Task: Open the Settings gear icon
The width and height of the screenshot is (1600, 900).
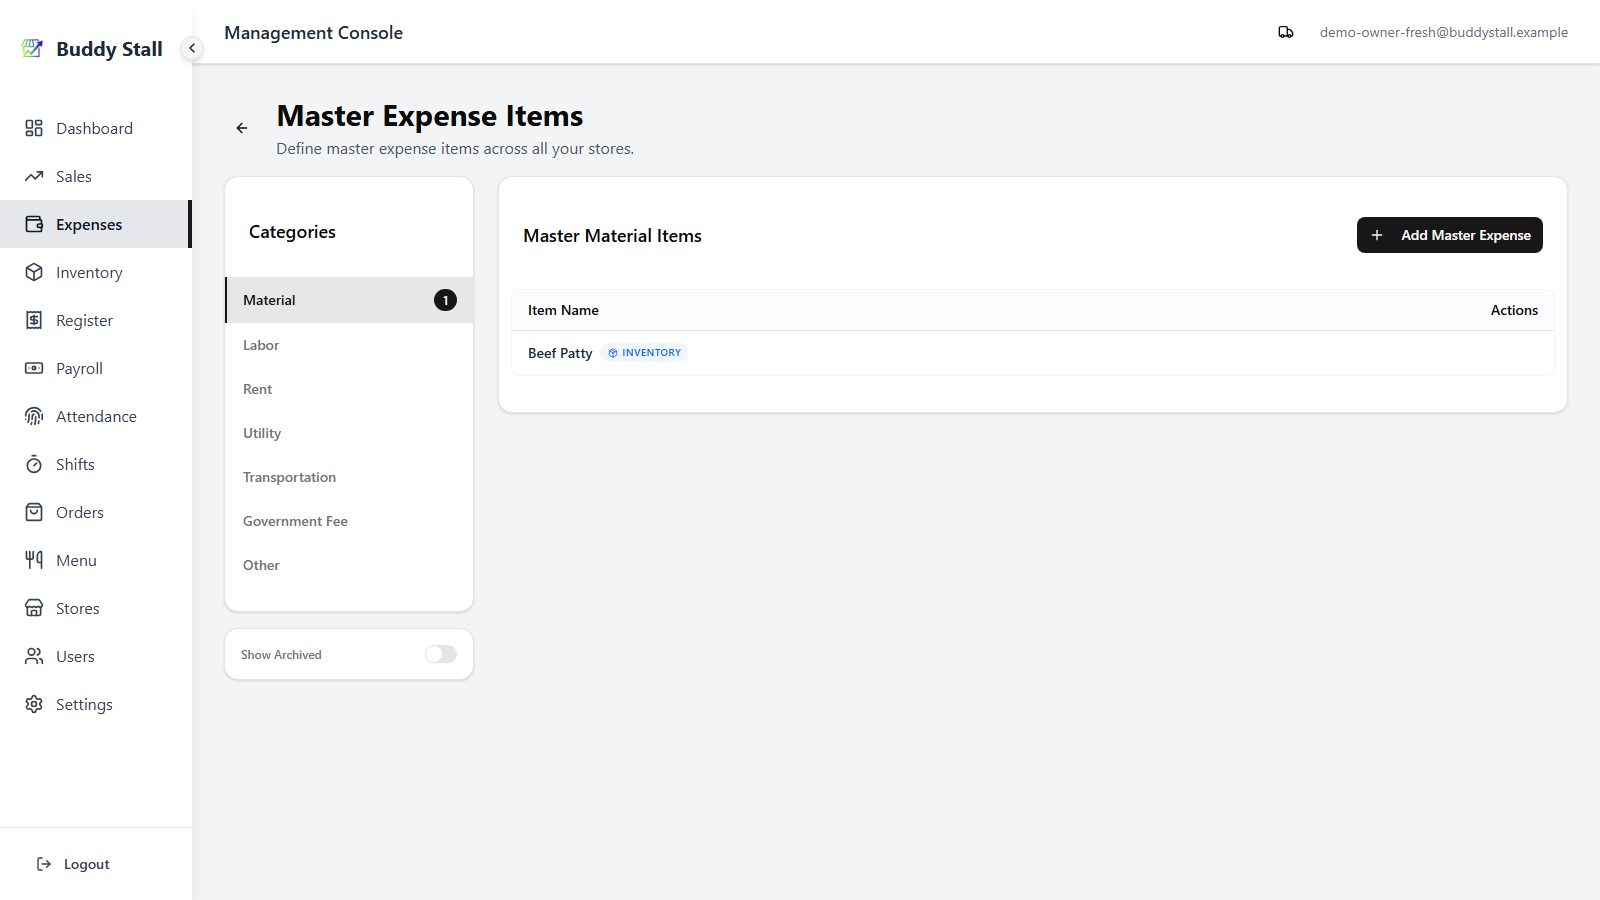Action: pyautogui.click(x=34, y=704)
